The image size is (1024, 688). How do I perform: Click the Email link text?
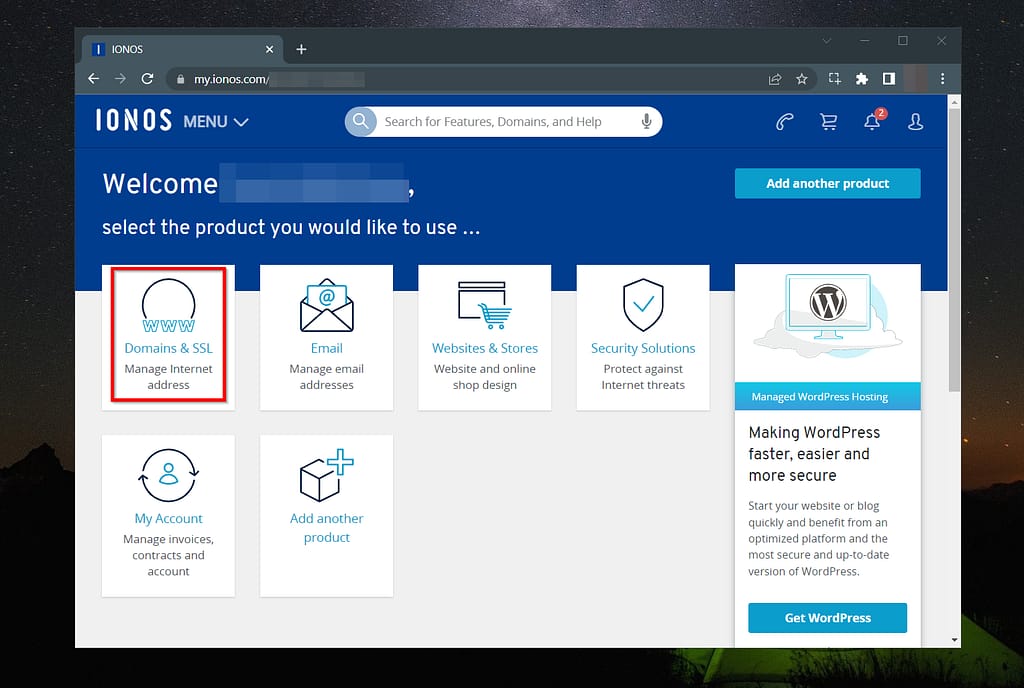point(327,349)
